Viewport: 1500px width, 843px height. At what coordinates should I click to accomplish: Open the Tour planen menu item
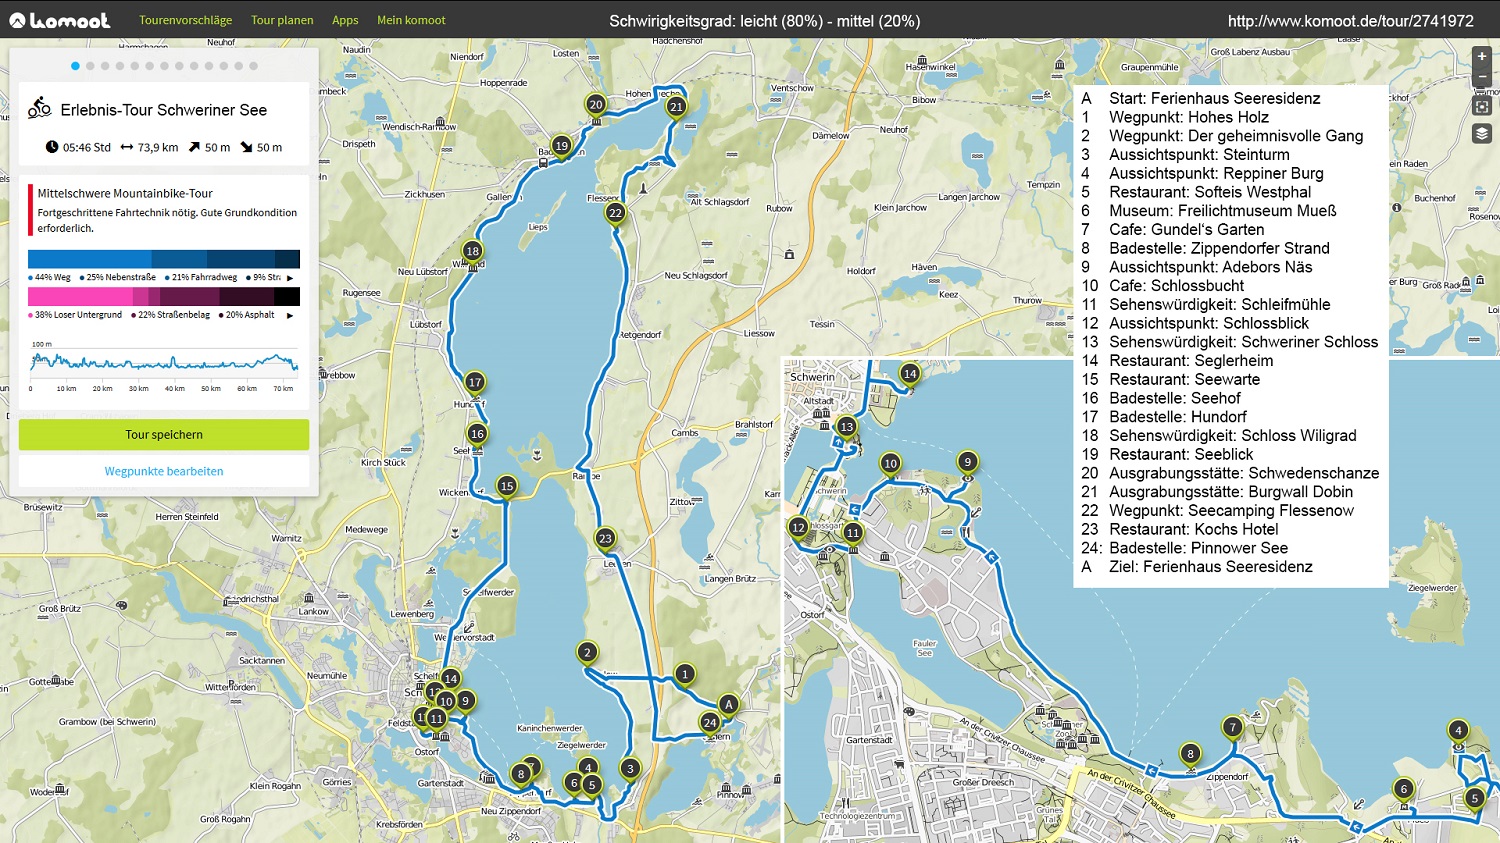282,20
